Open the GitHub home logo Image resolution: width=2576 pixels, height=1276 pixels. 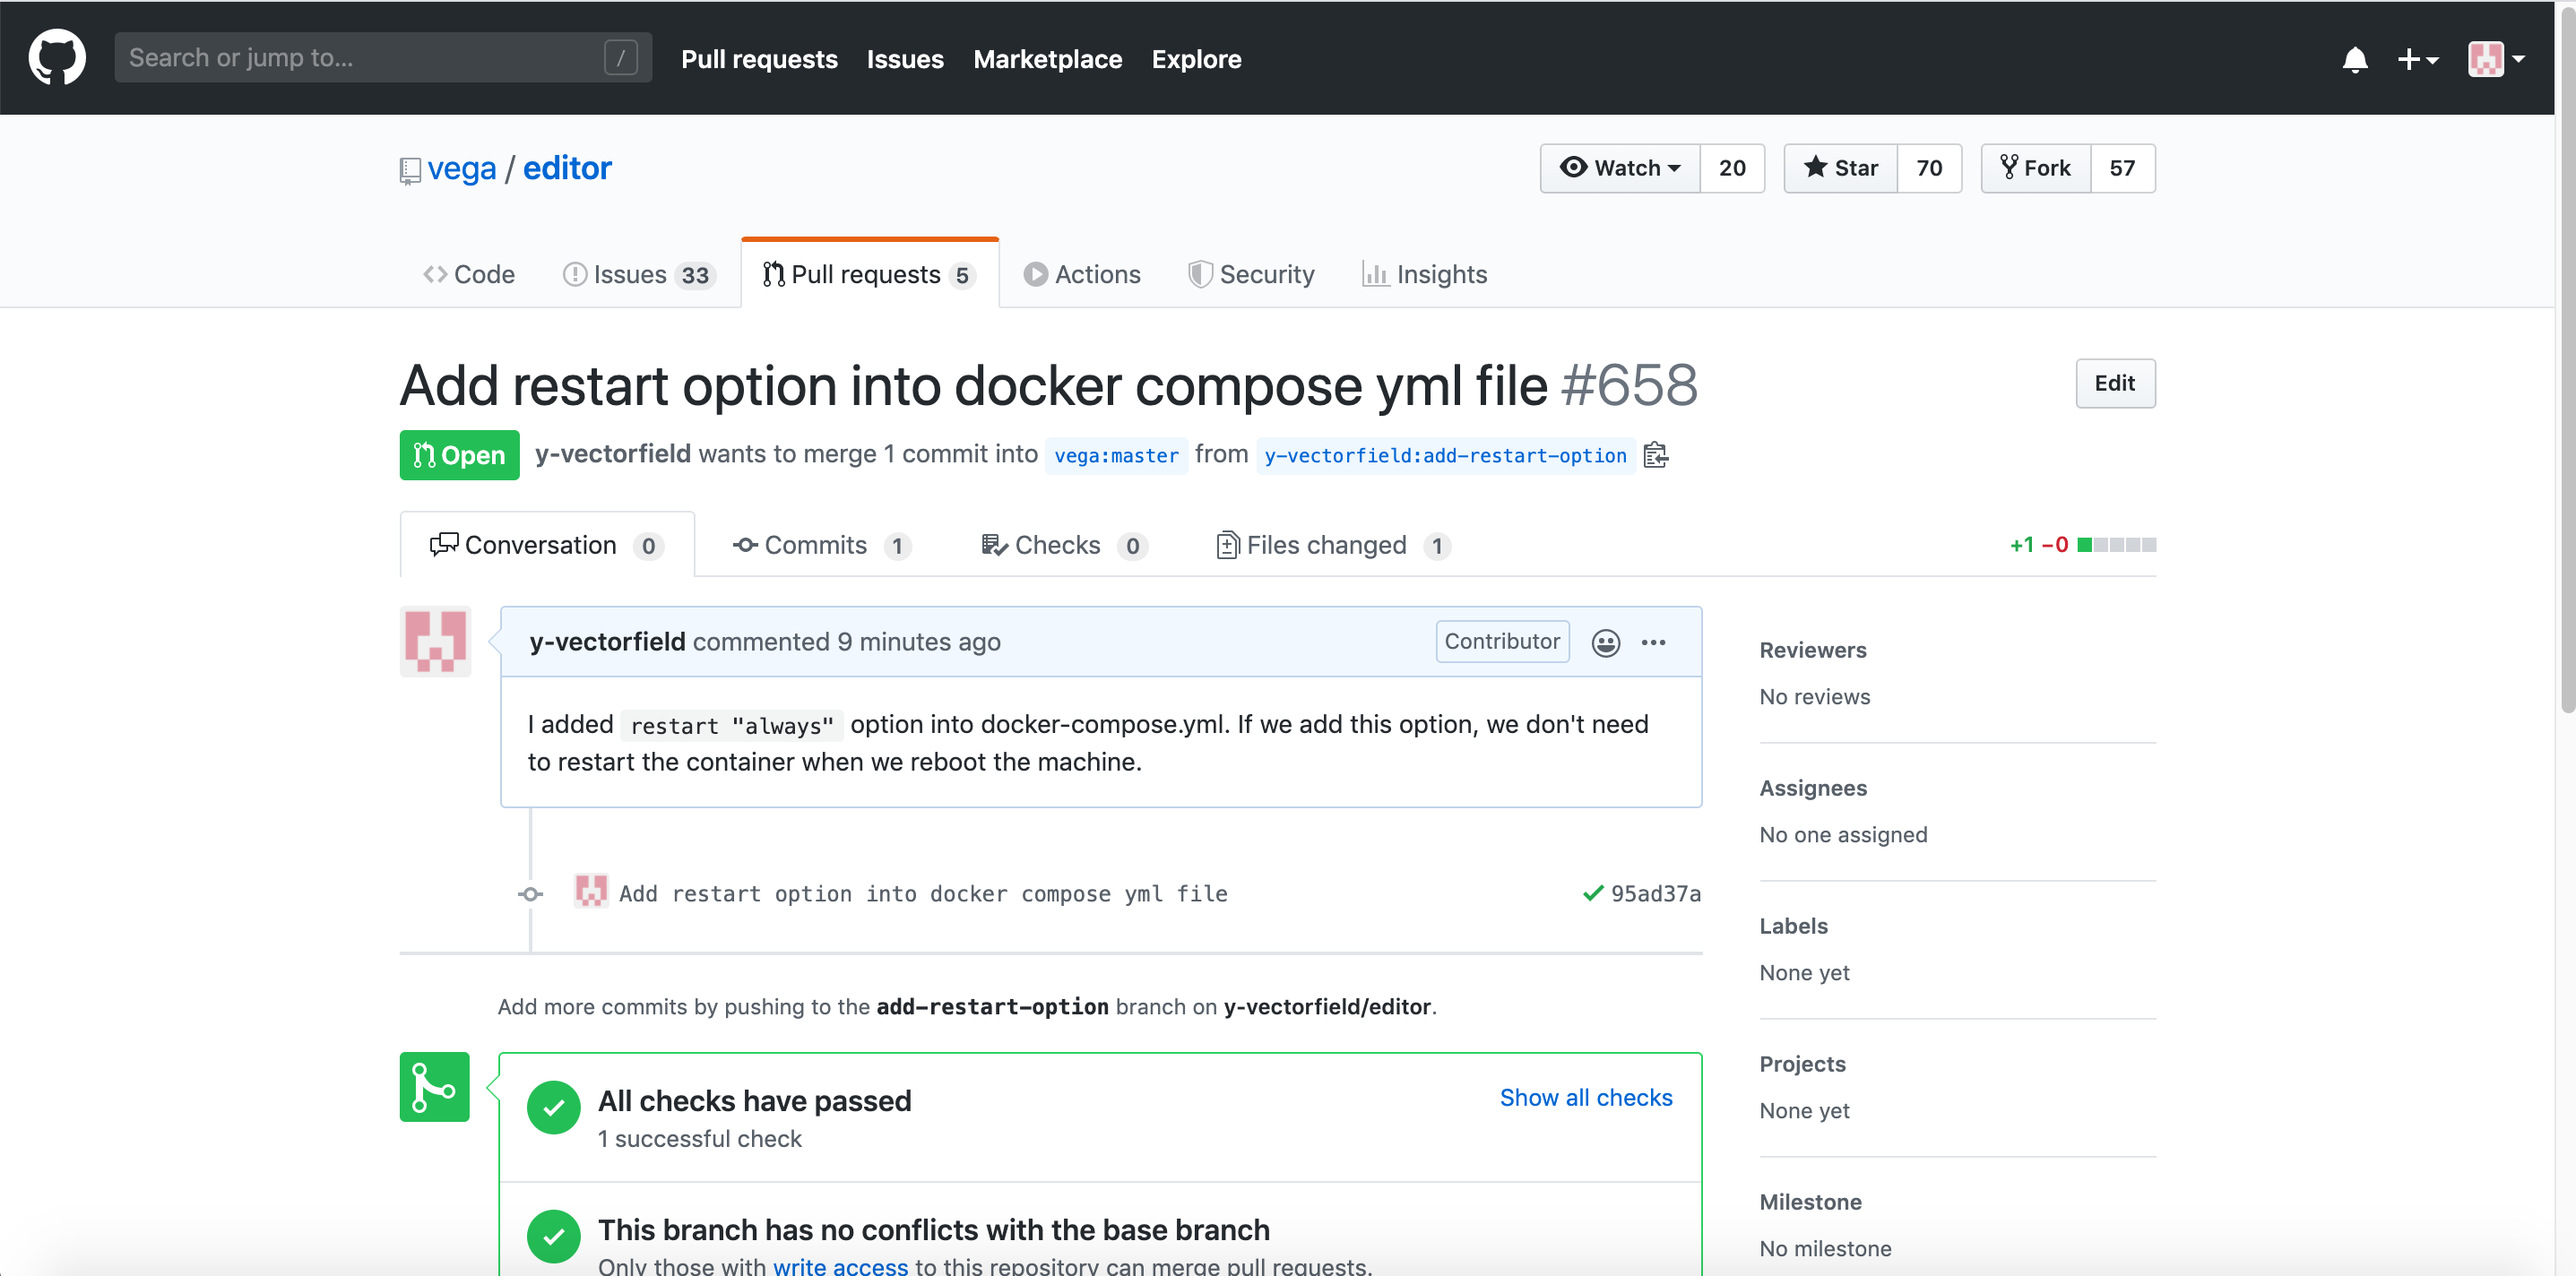(x=57, y=57)
